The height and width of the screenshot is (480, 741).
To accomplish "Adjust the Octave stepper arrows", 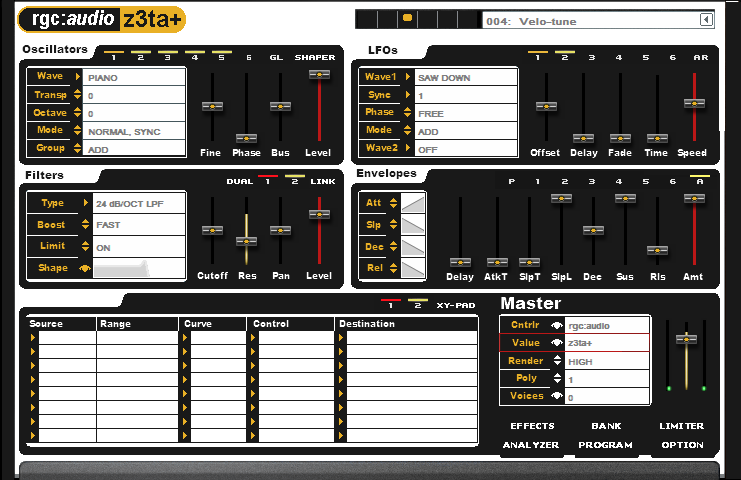I will click(78, 112).
